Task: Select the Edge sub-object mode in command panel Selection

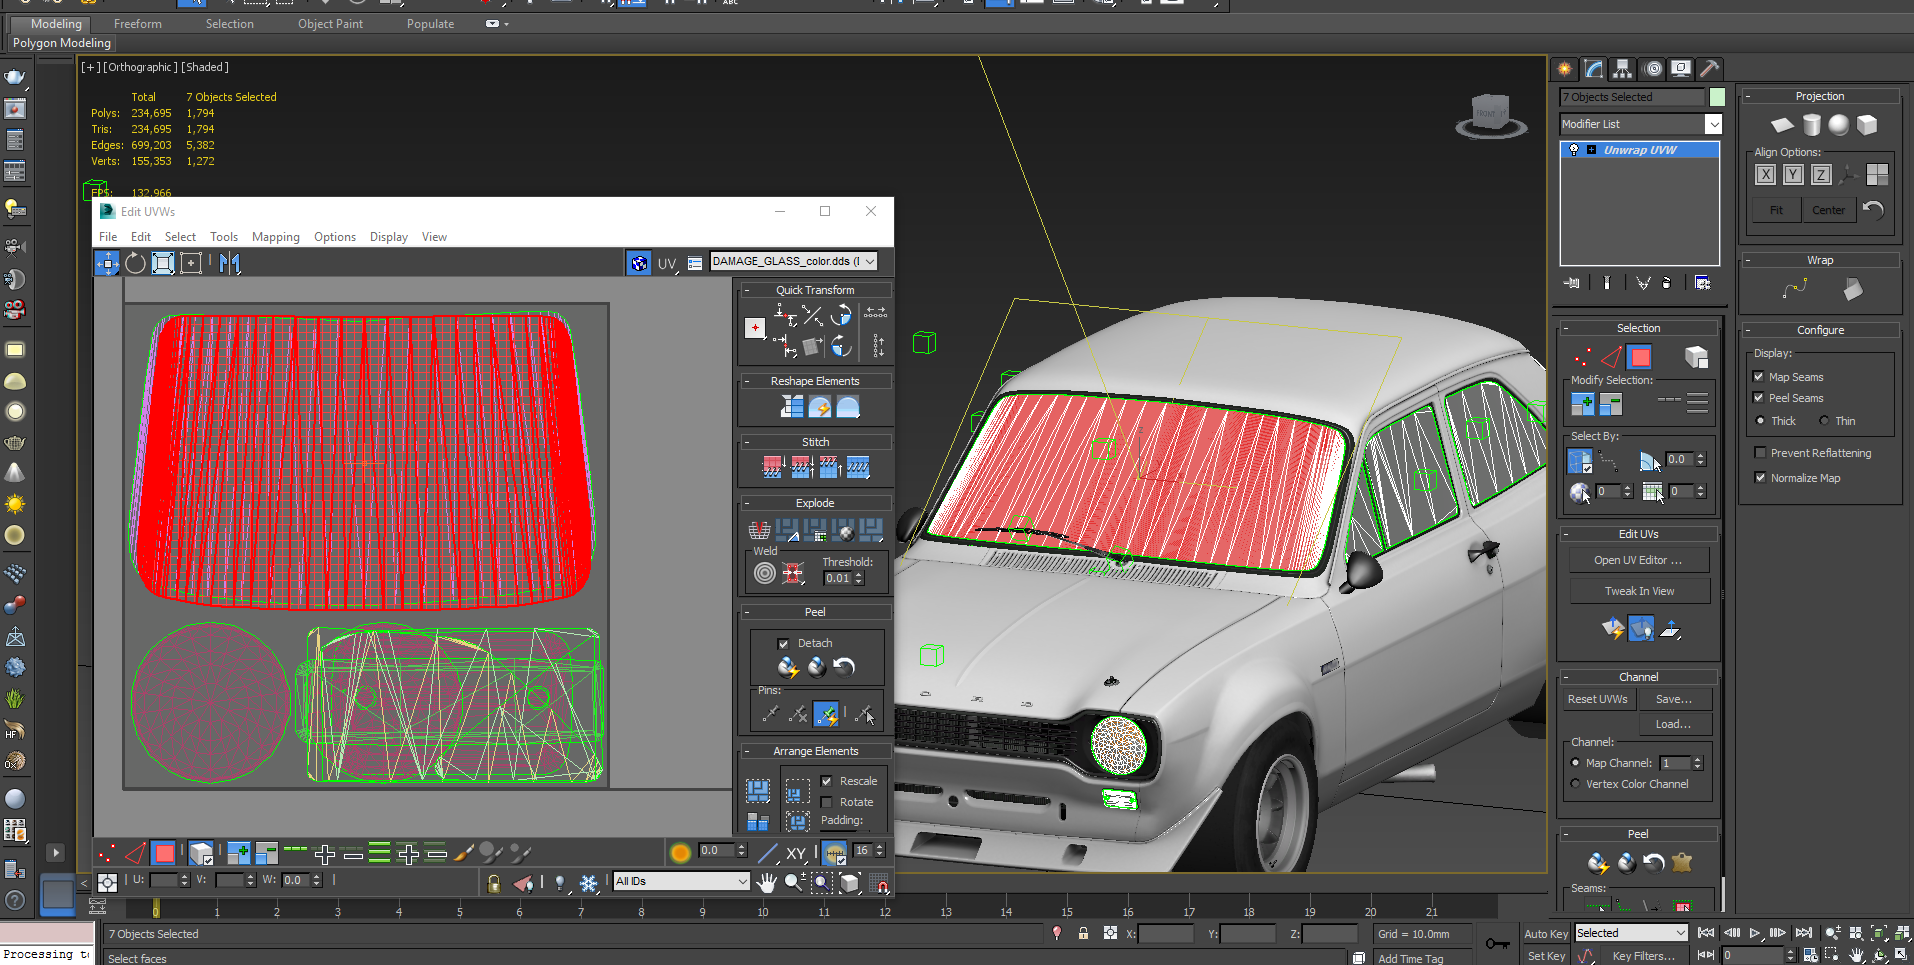Action: point(1611,357)
